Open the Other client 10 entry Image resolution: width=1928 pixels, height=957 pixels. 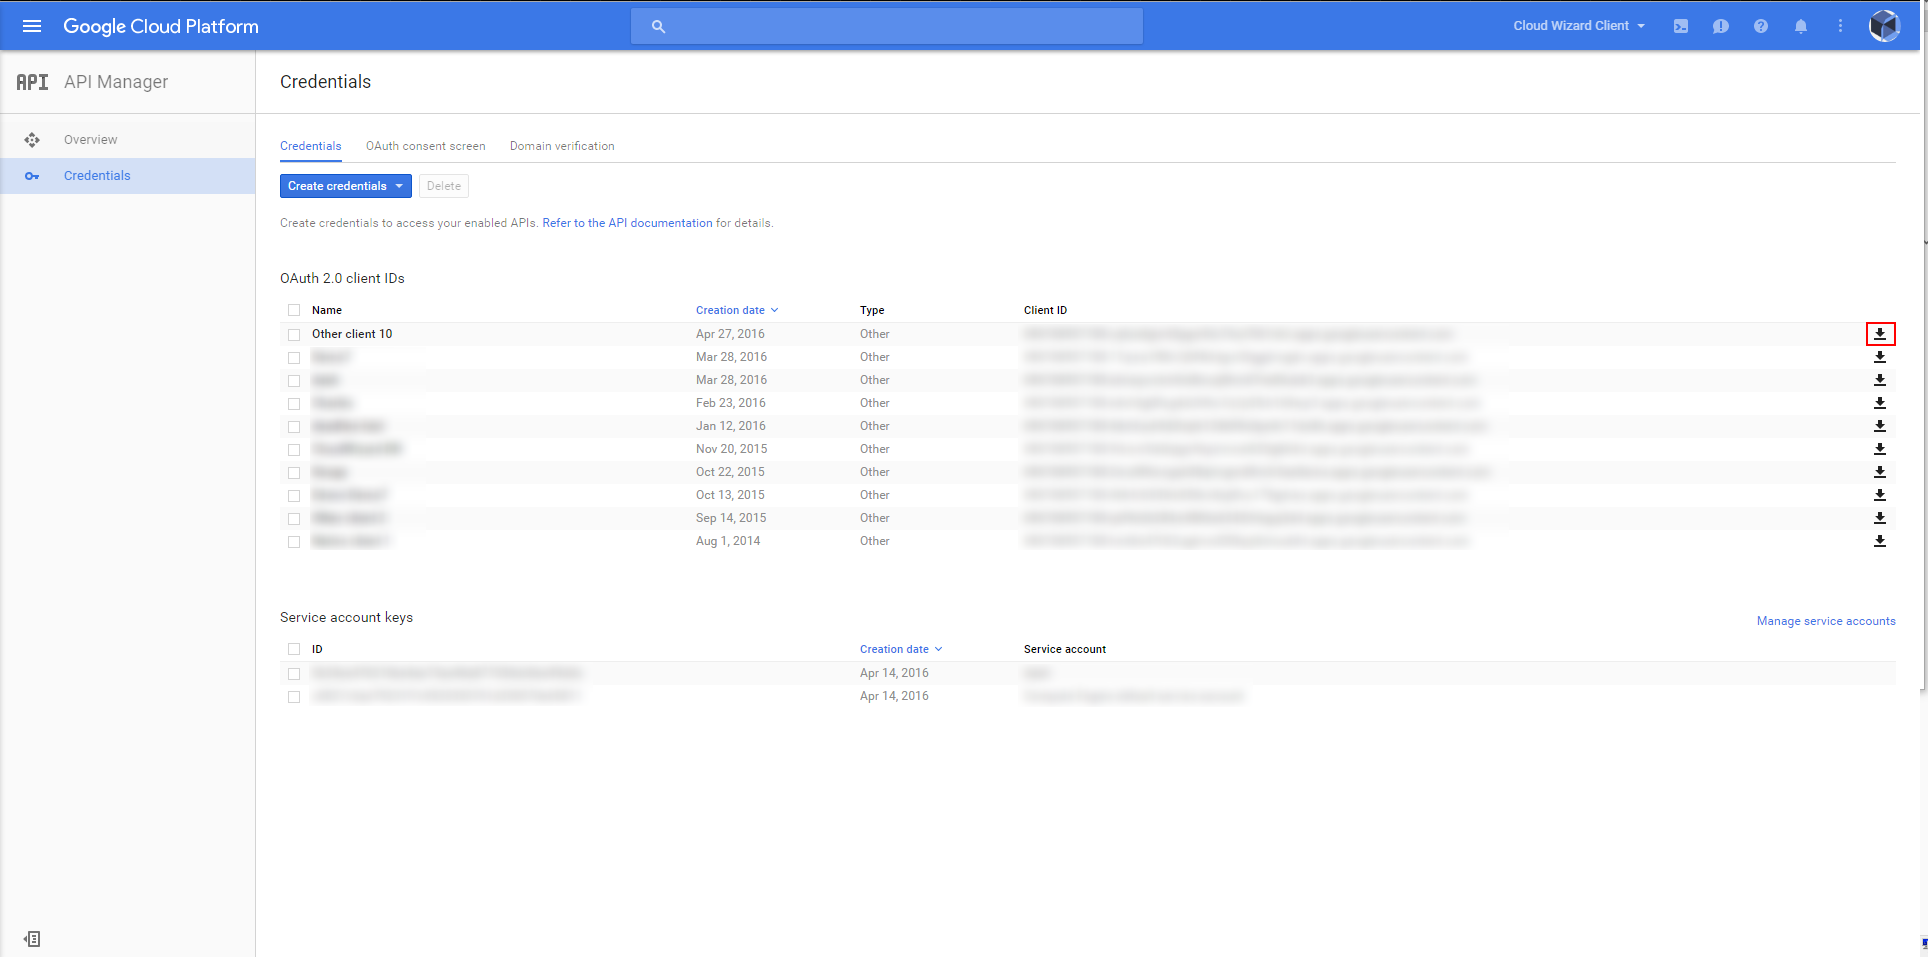[x=352, y=334]
